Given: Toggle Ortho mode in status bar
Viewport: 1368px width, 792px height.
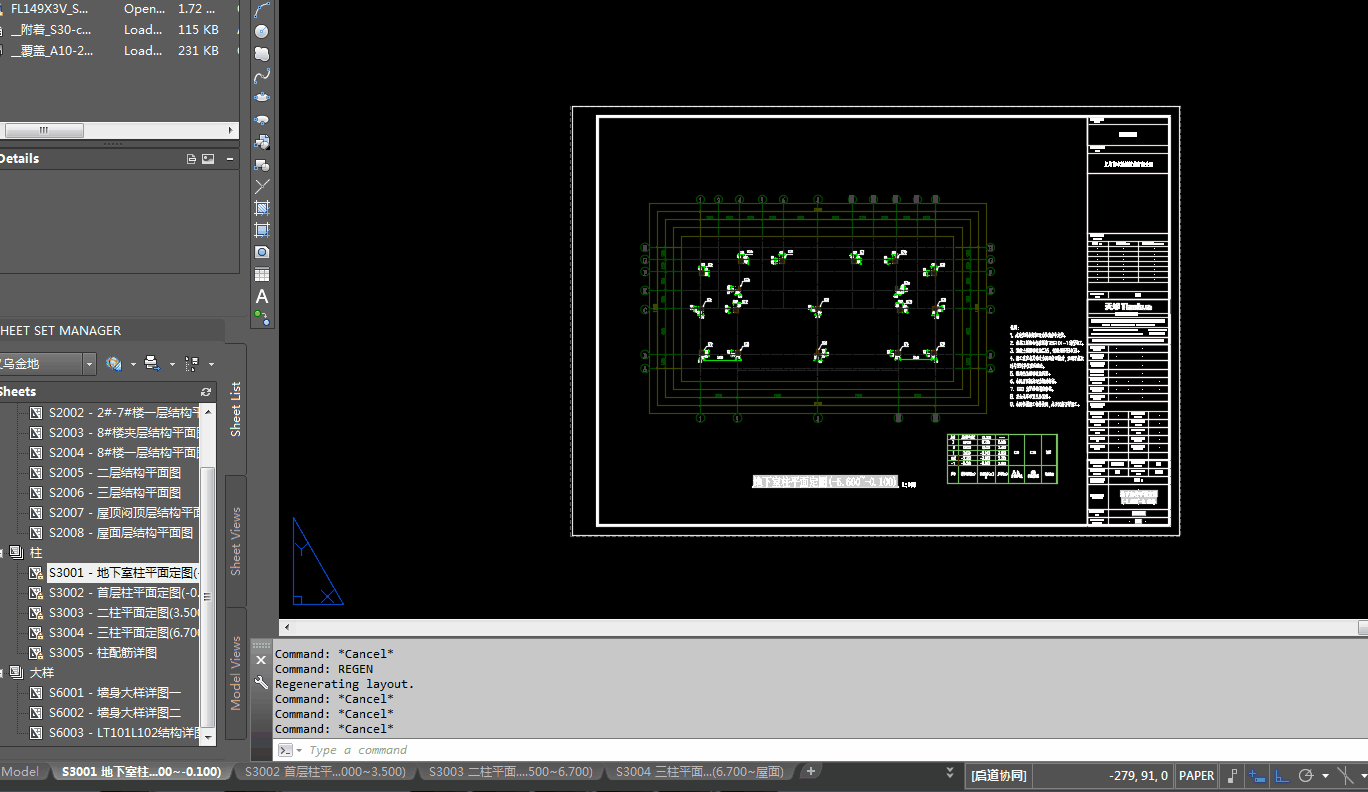Looking at the screenshot, I should [1281, 776].
